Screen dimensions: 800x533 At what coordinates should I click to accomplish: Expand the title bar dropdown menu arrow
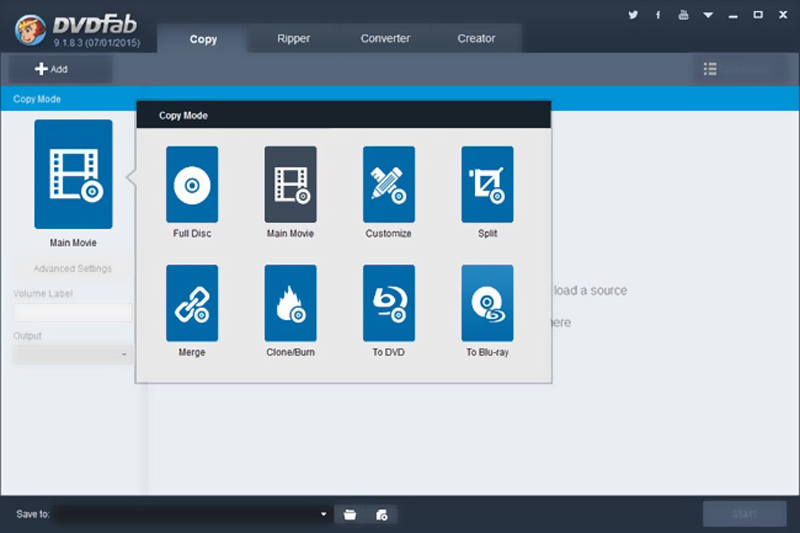[x=708, y=15]
